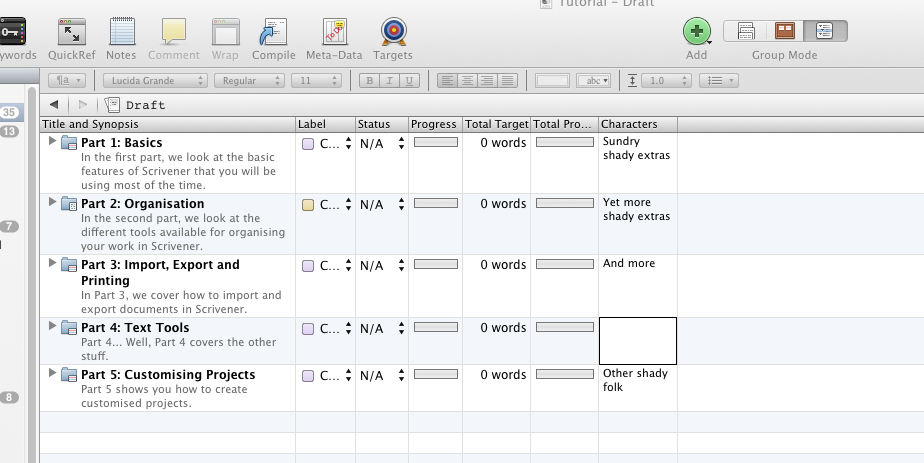Click the green Add button
924x463 pixels.
point(697,31)
